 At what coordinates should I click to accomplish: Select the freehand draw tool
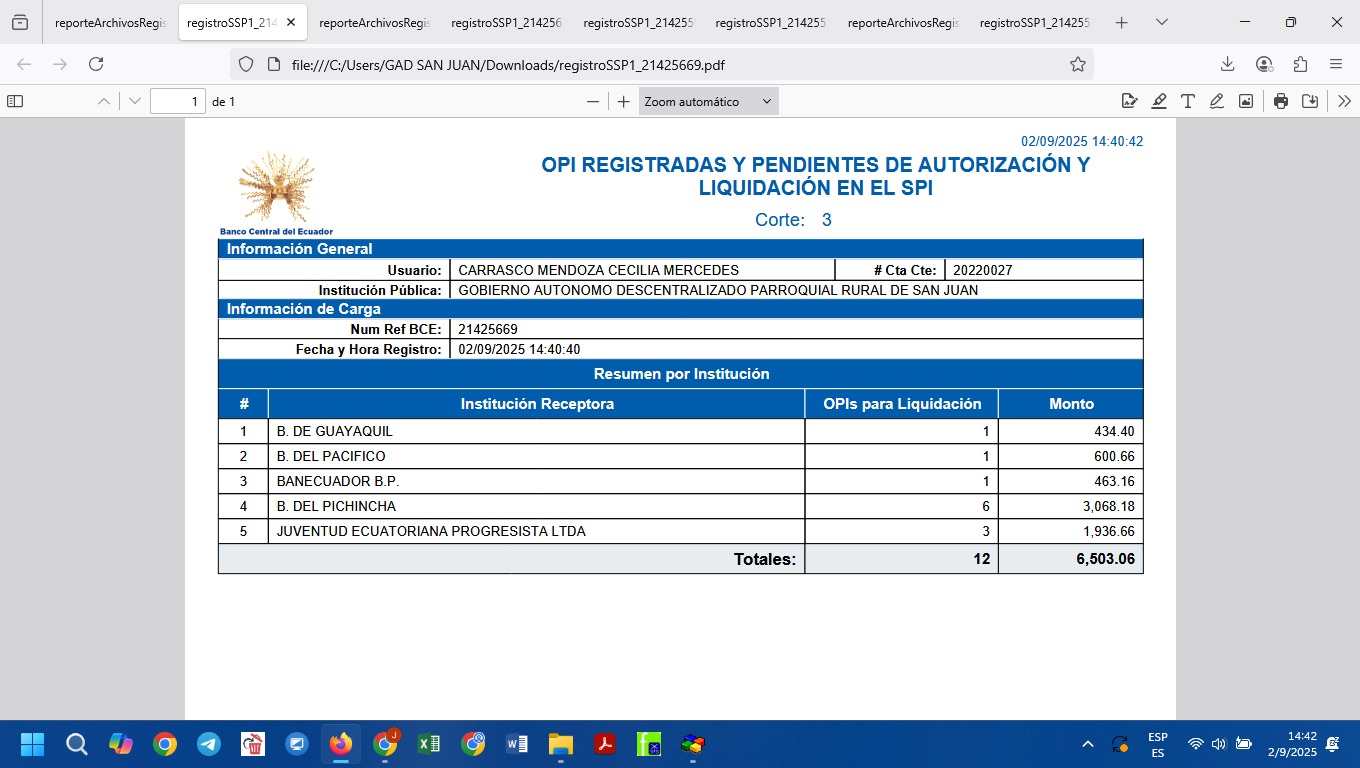pyautogui.click(x=1217, y=101)
